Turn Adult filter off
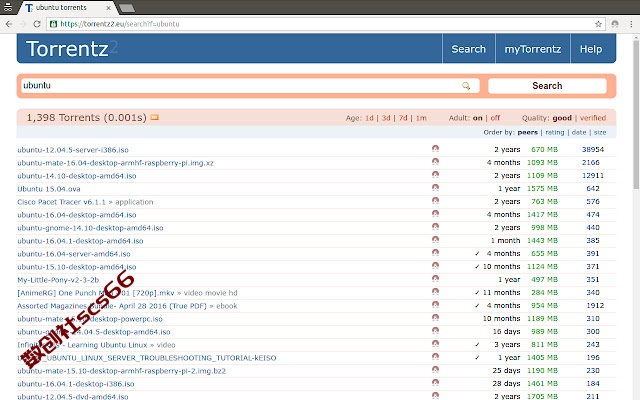 pyautogui.click(x=495, y=118)
